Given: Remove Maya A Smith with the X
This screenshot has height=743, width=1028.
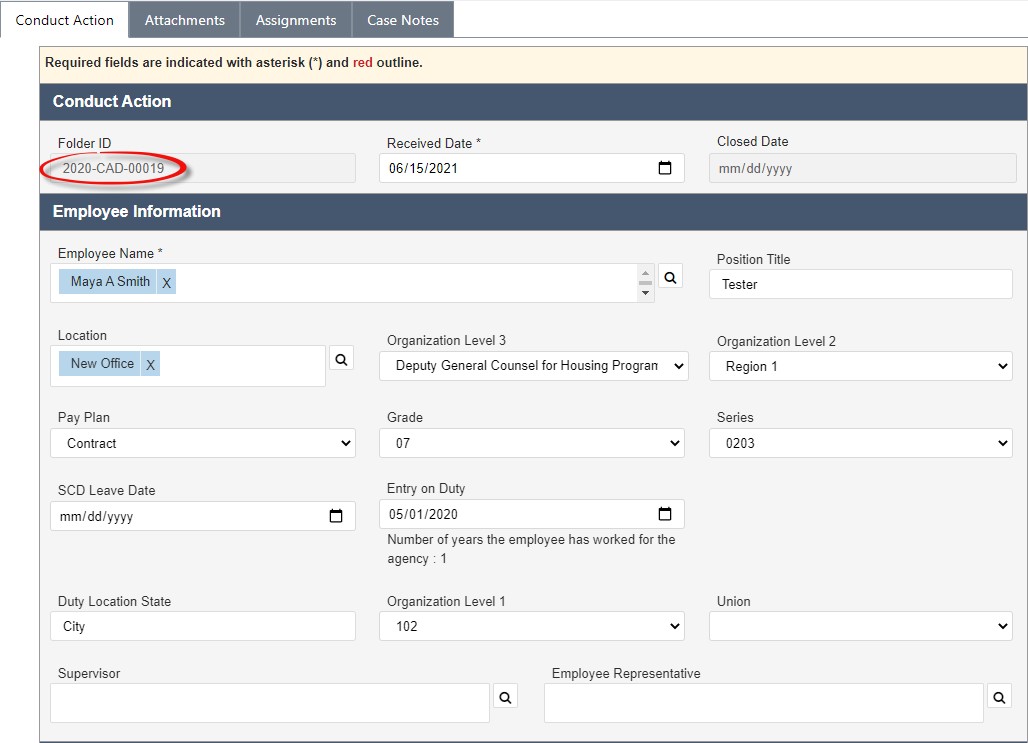Looking at the screenshot, I should pyautogui.click(x=167, y=282).
